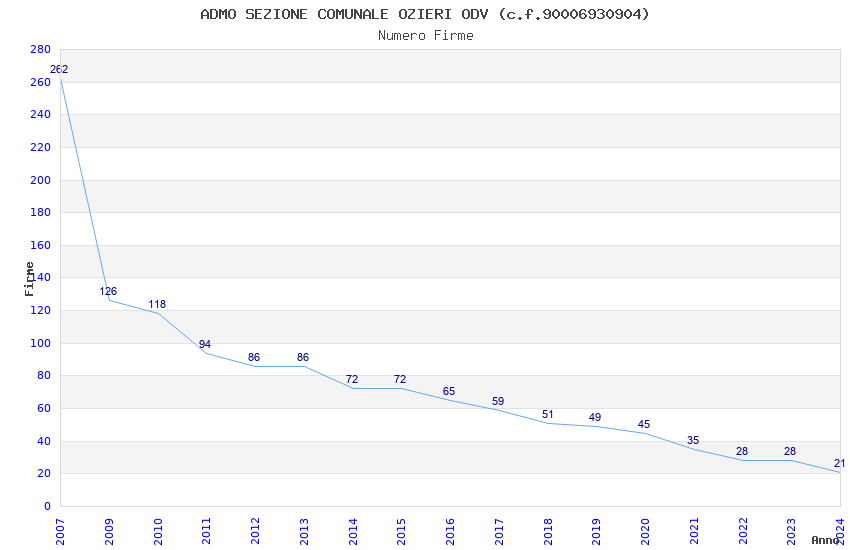Screen dimensions: 850x550
Task: Click the x-axis year label 2012
Action: coord(255,532)
